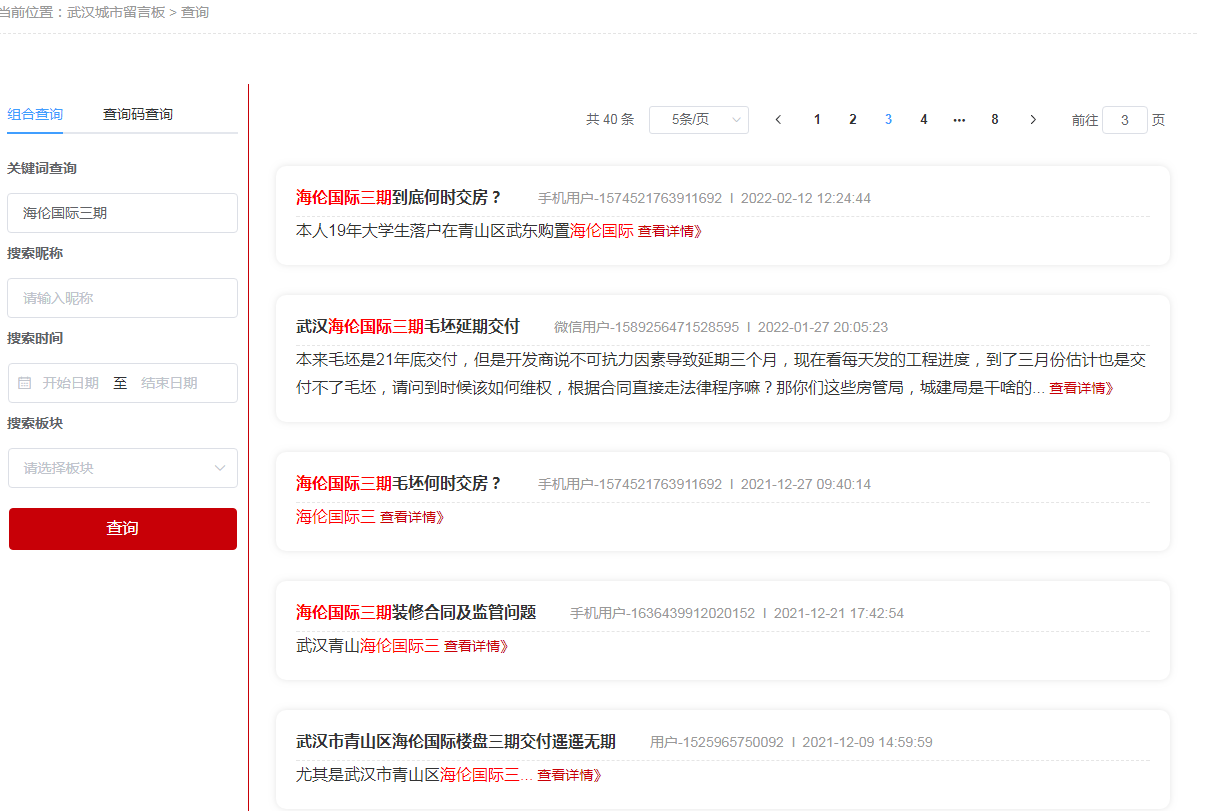Jump to page 8 of results

pos(994,120)
